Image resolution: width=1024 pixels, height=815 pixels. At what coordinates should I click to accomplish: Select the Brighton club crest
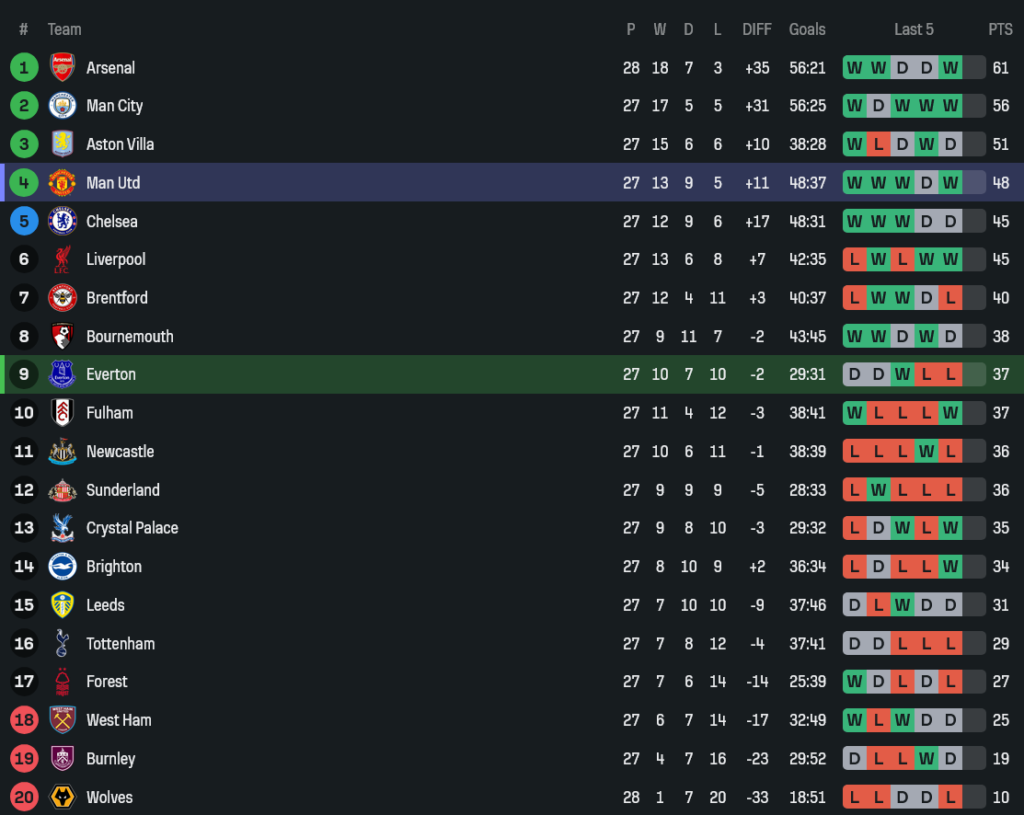pyautogui.click(x=63, y=567)
